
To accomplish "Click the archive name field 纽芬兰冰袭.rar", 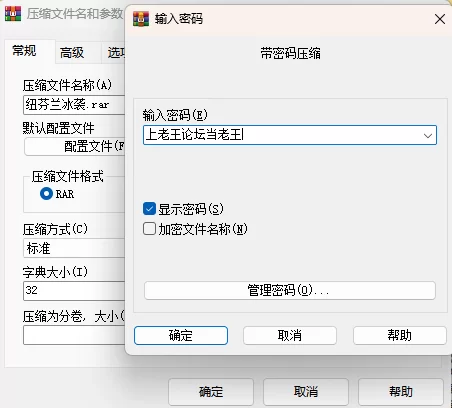I will pos(74,105).
